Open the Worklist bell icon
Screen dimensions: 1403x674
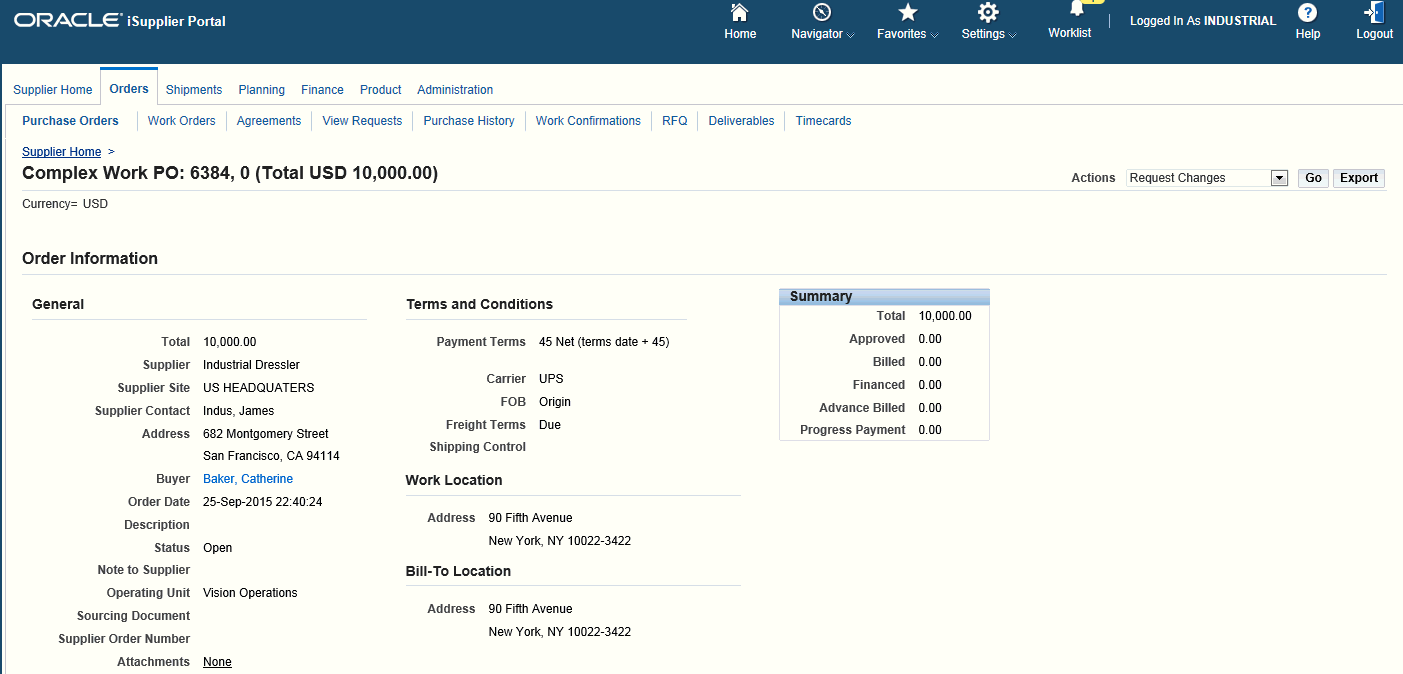[x=1076, y=8]
